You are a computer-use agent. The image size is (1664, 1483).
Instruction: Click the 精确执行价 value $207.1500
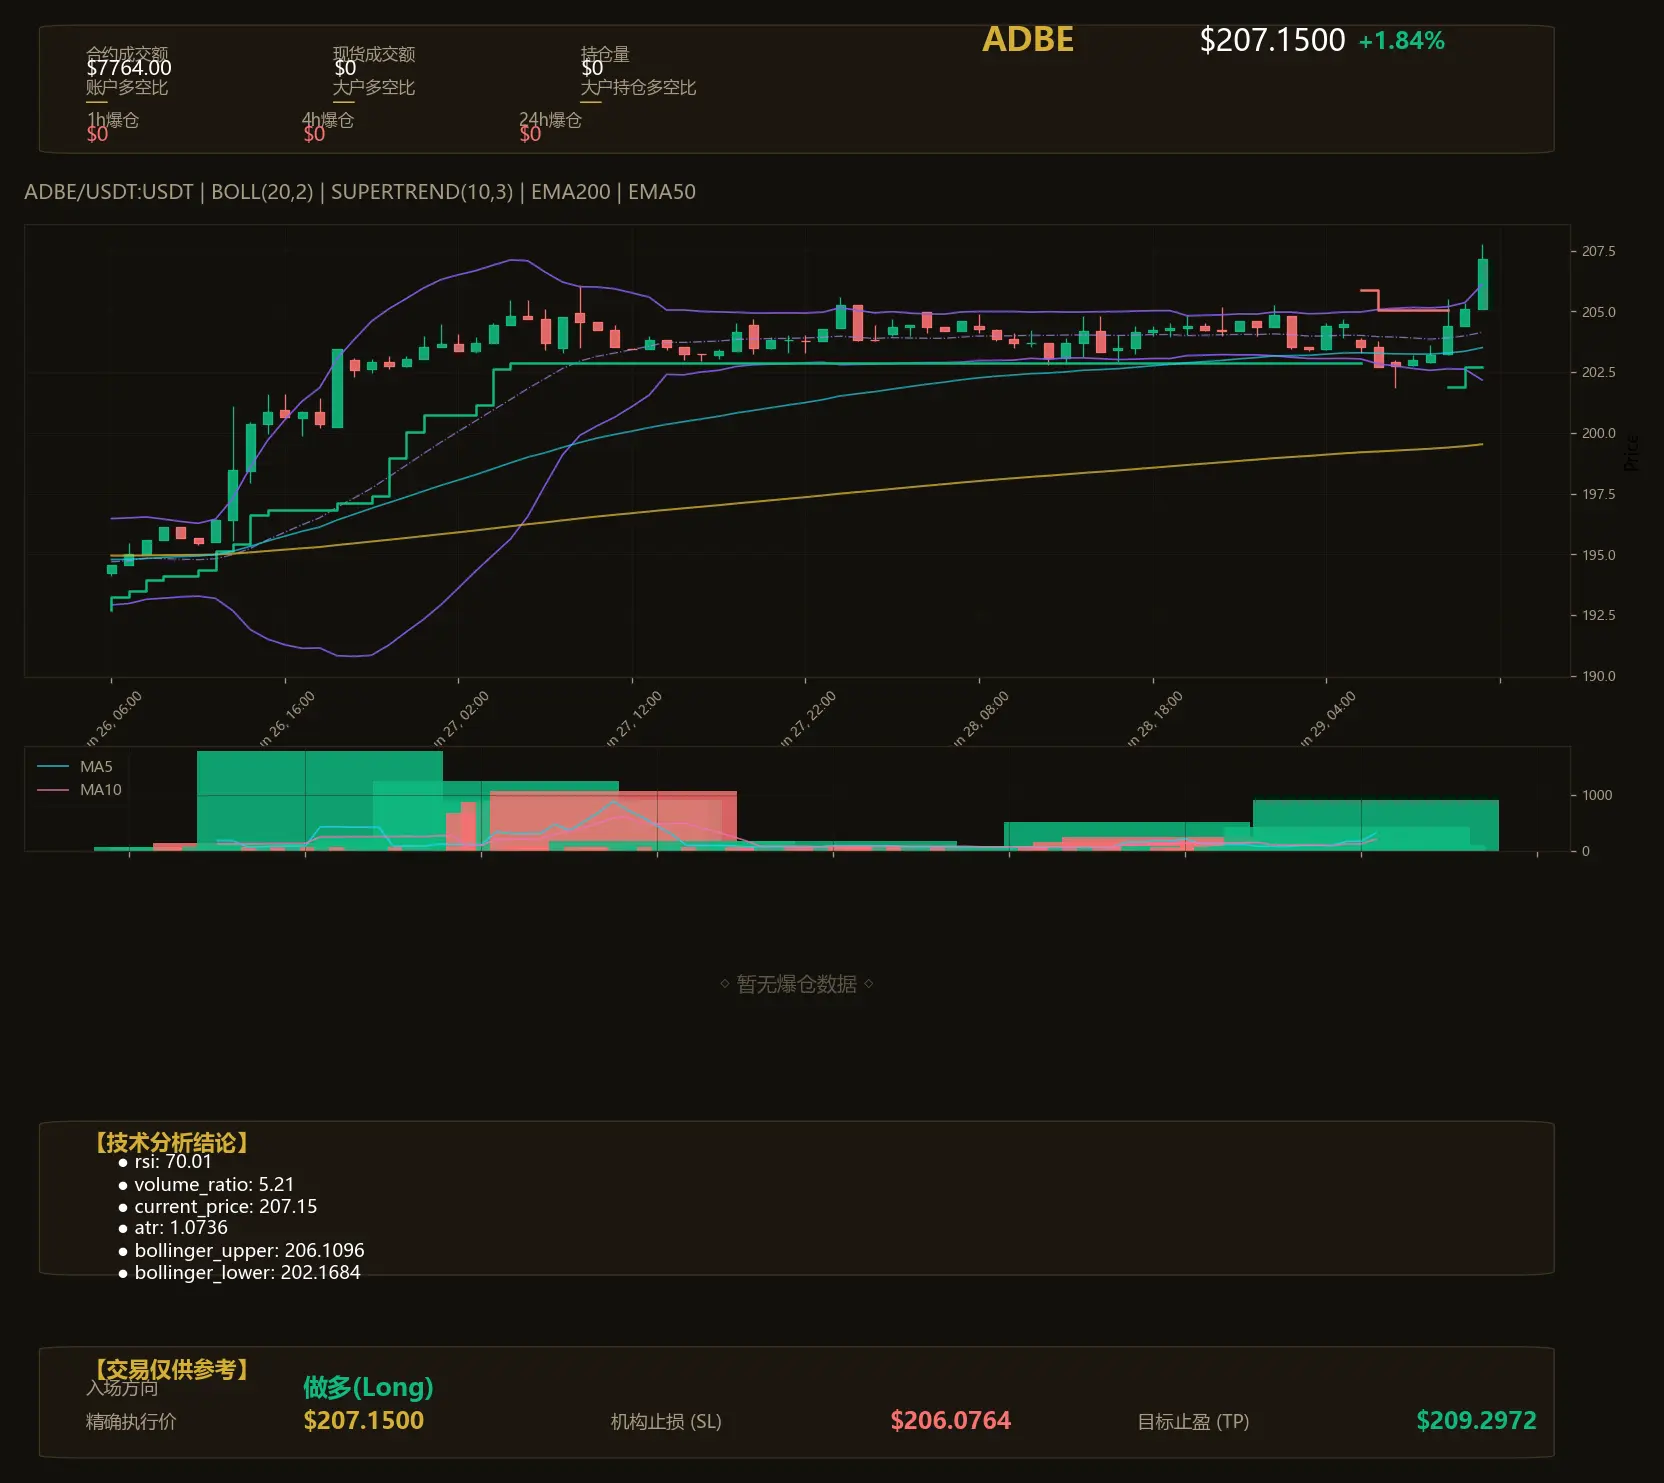[364, 1420]
